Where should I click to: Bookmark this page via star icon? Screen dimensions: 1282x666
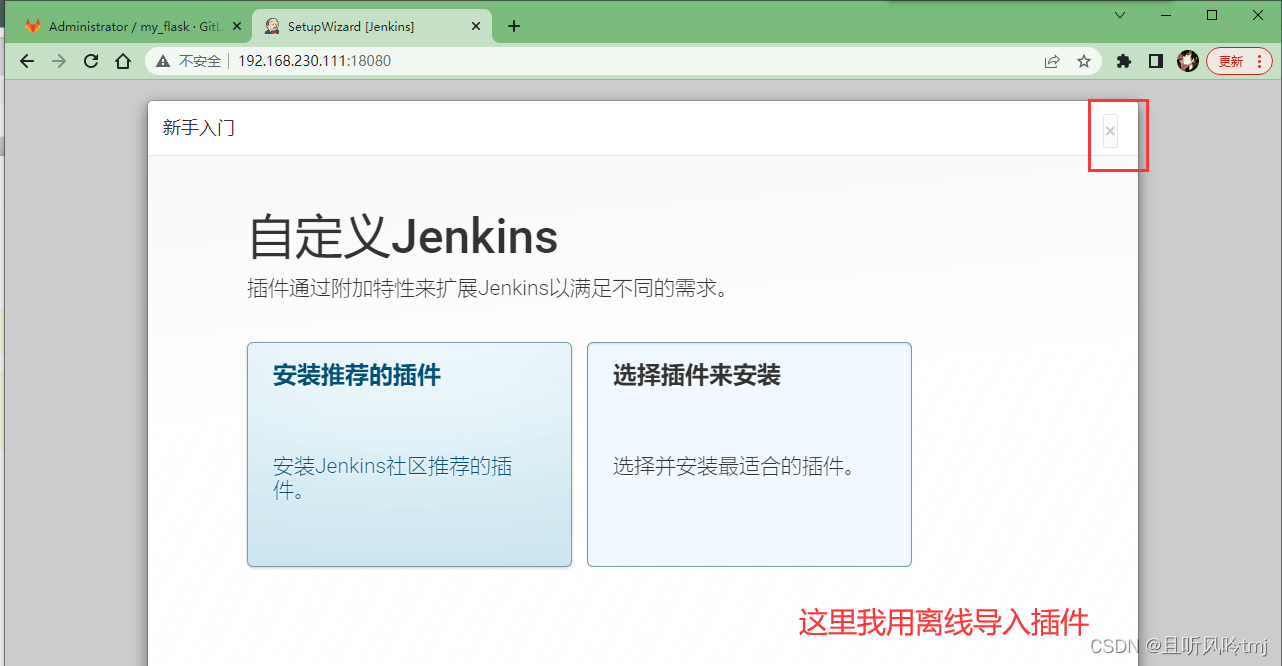pos(1084,61)
